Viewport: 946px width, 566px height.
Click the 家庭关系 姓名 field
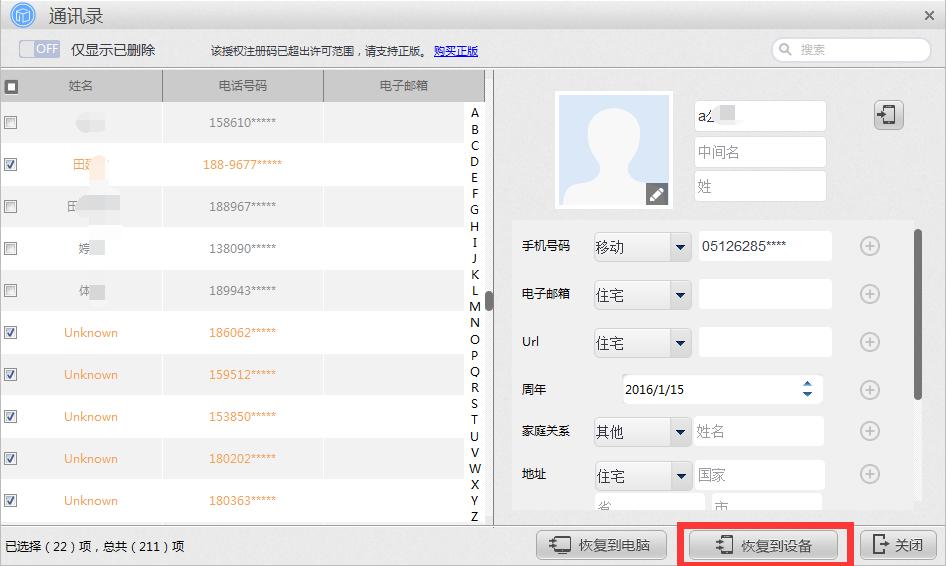tap(759, 431)
